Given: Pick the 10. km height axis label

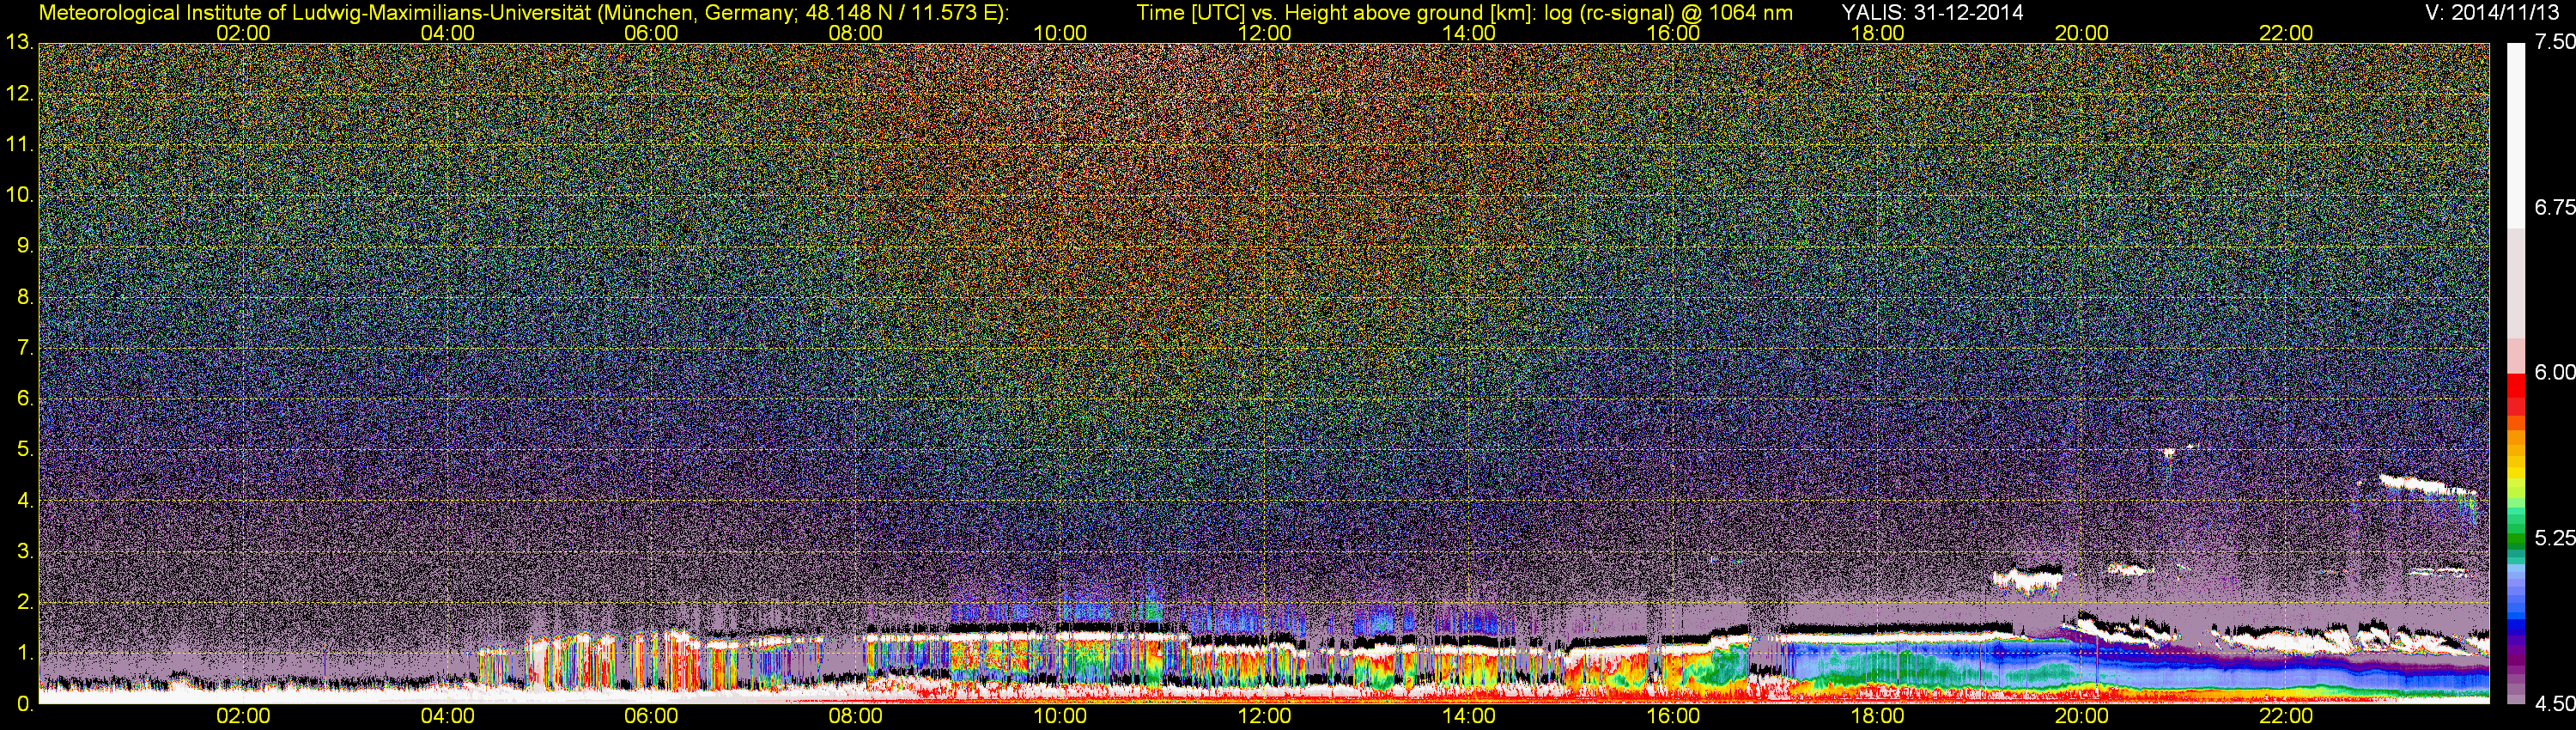Looking at the screenshot, I should [20, 194].
